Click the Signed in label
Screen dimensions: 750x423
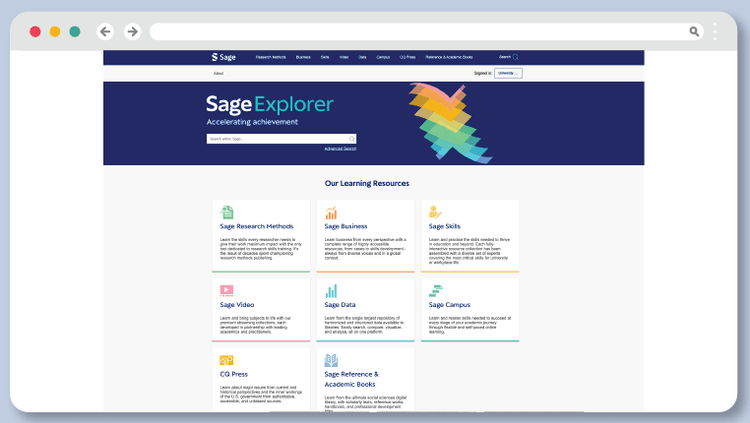click(x=483, y=73)
